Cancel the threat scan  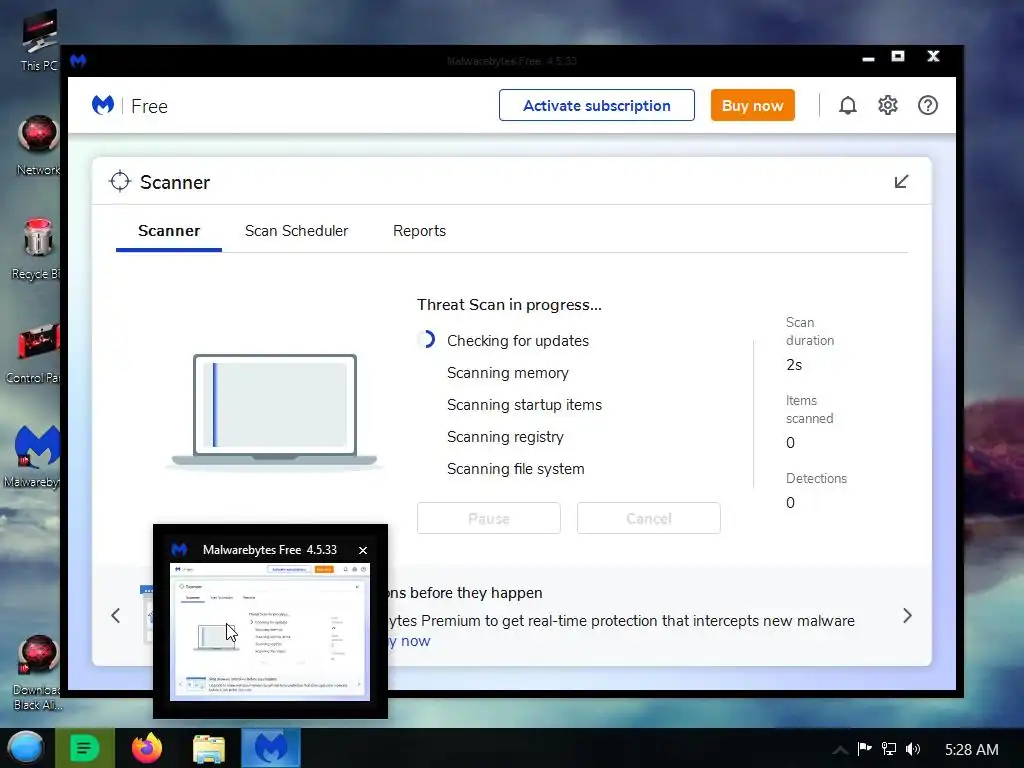point(648,518)
